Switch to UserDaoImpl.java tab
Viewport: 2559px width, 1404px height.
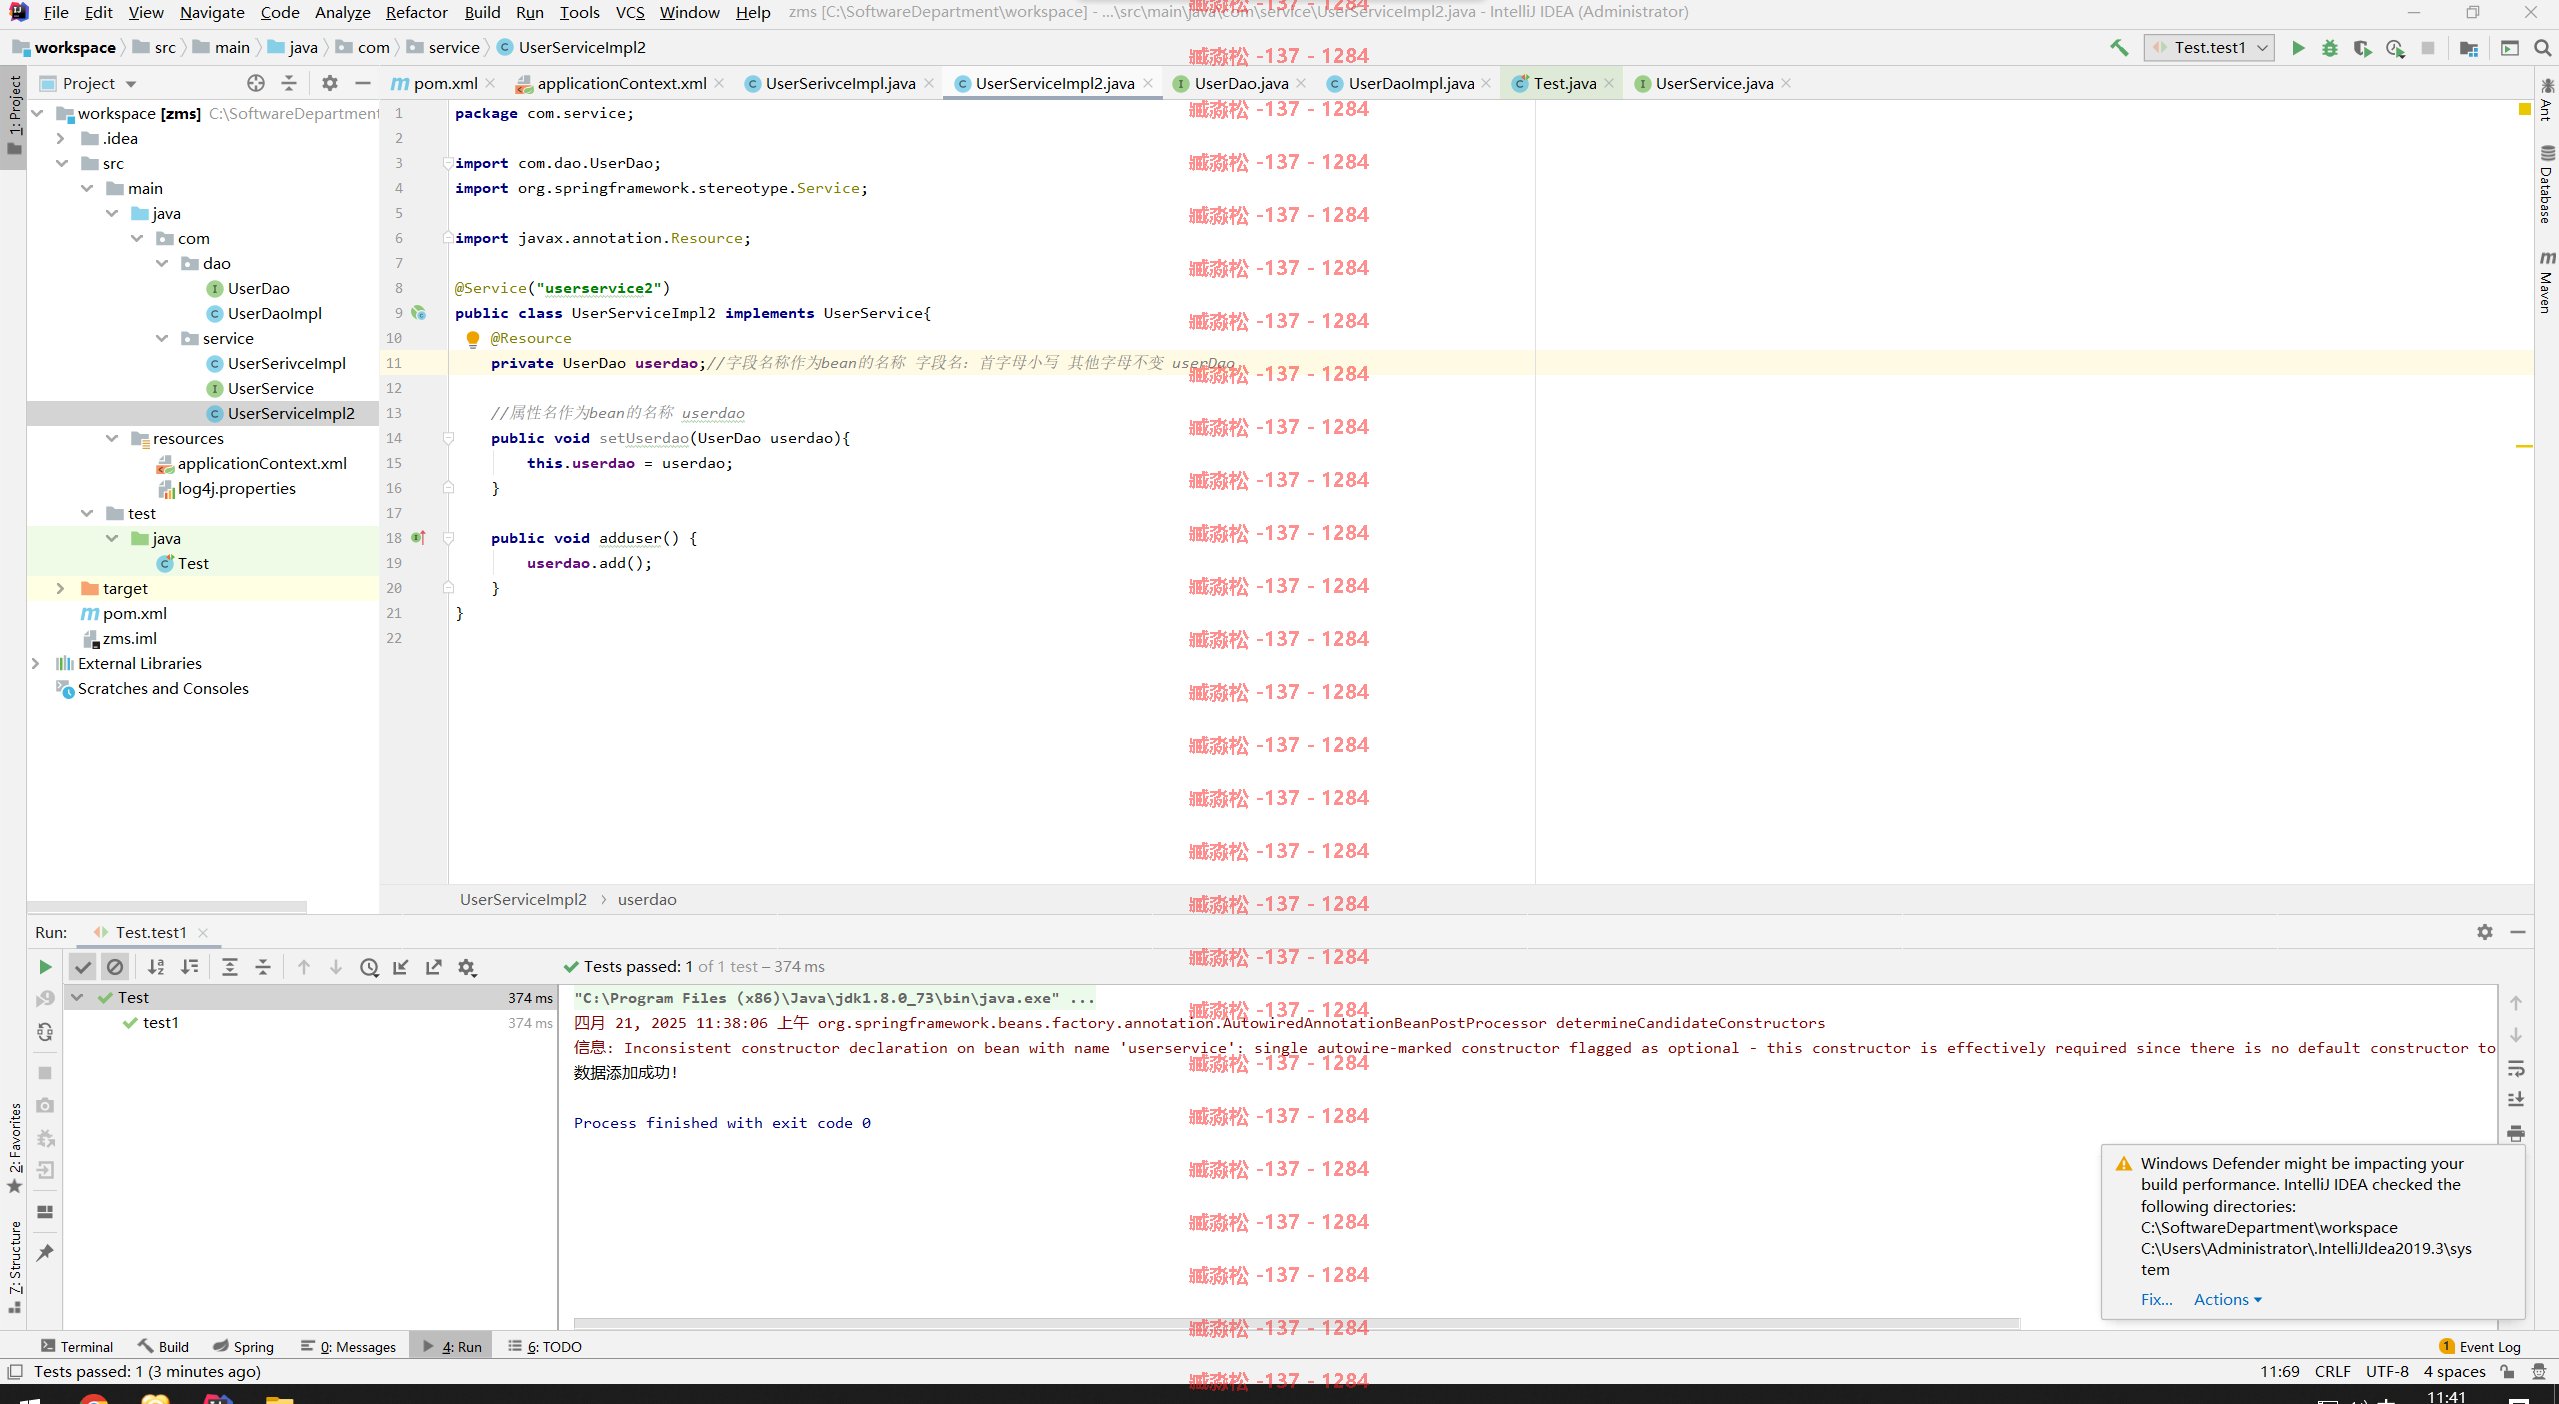point(1410,83)
